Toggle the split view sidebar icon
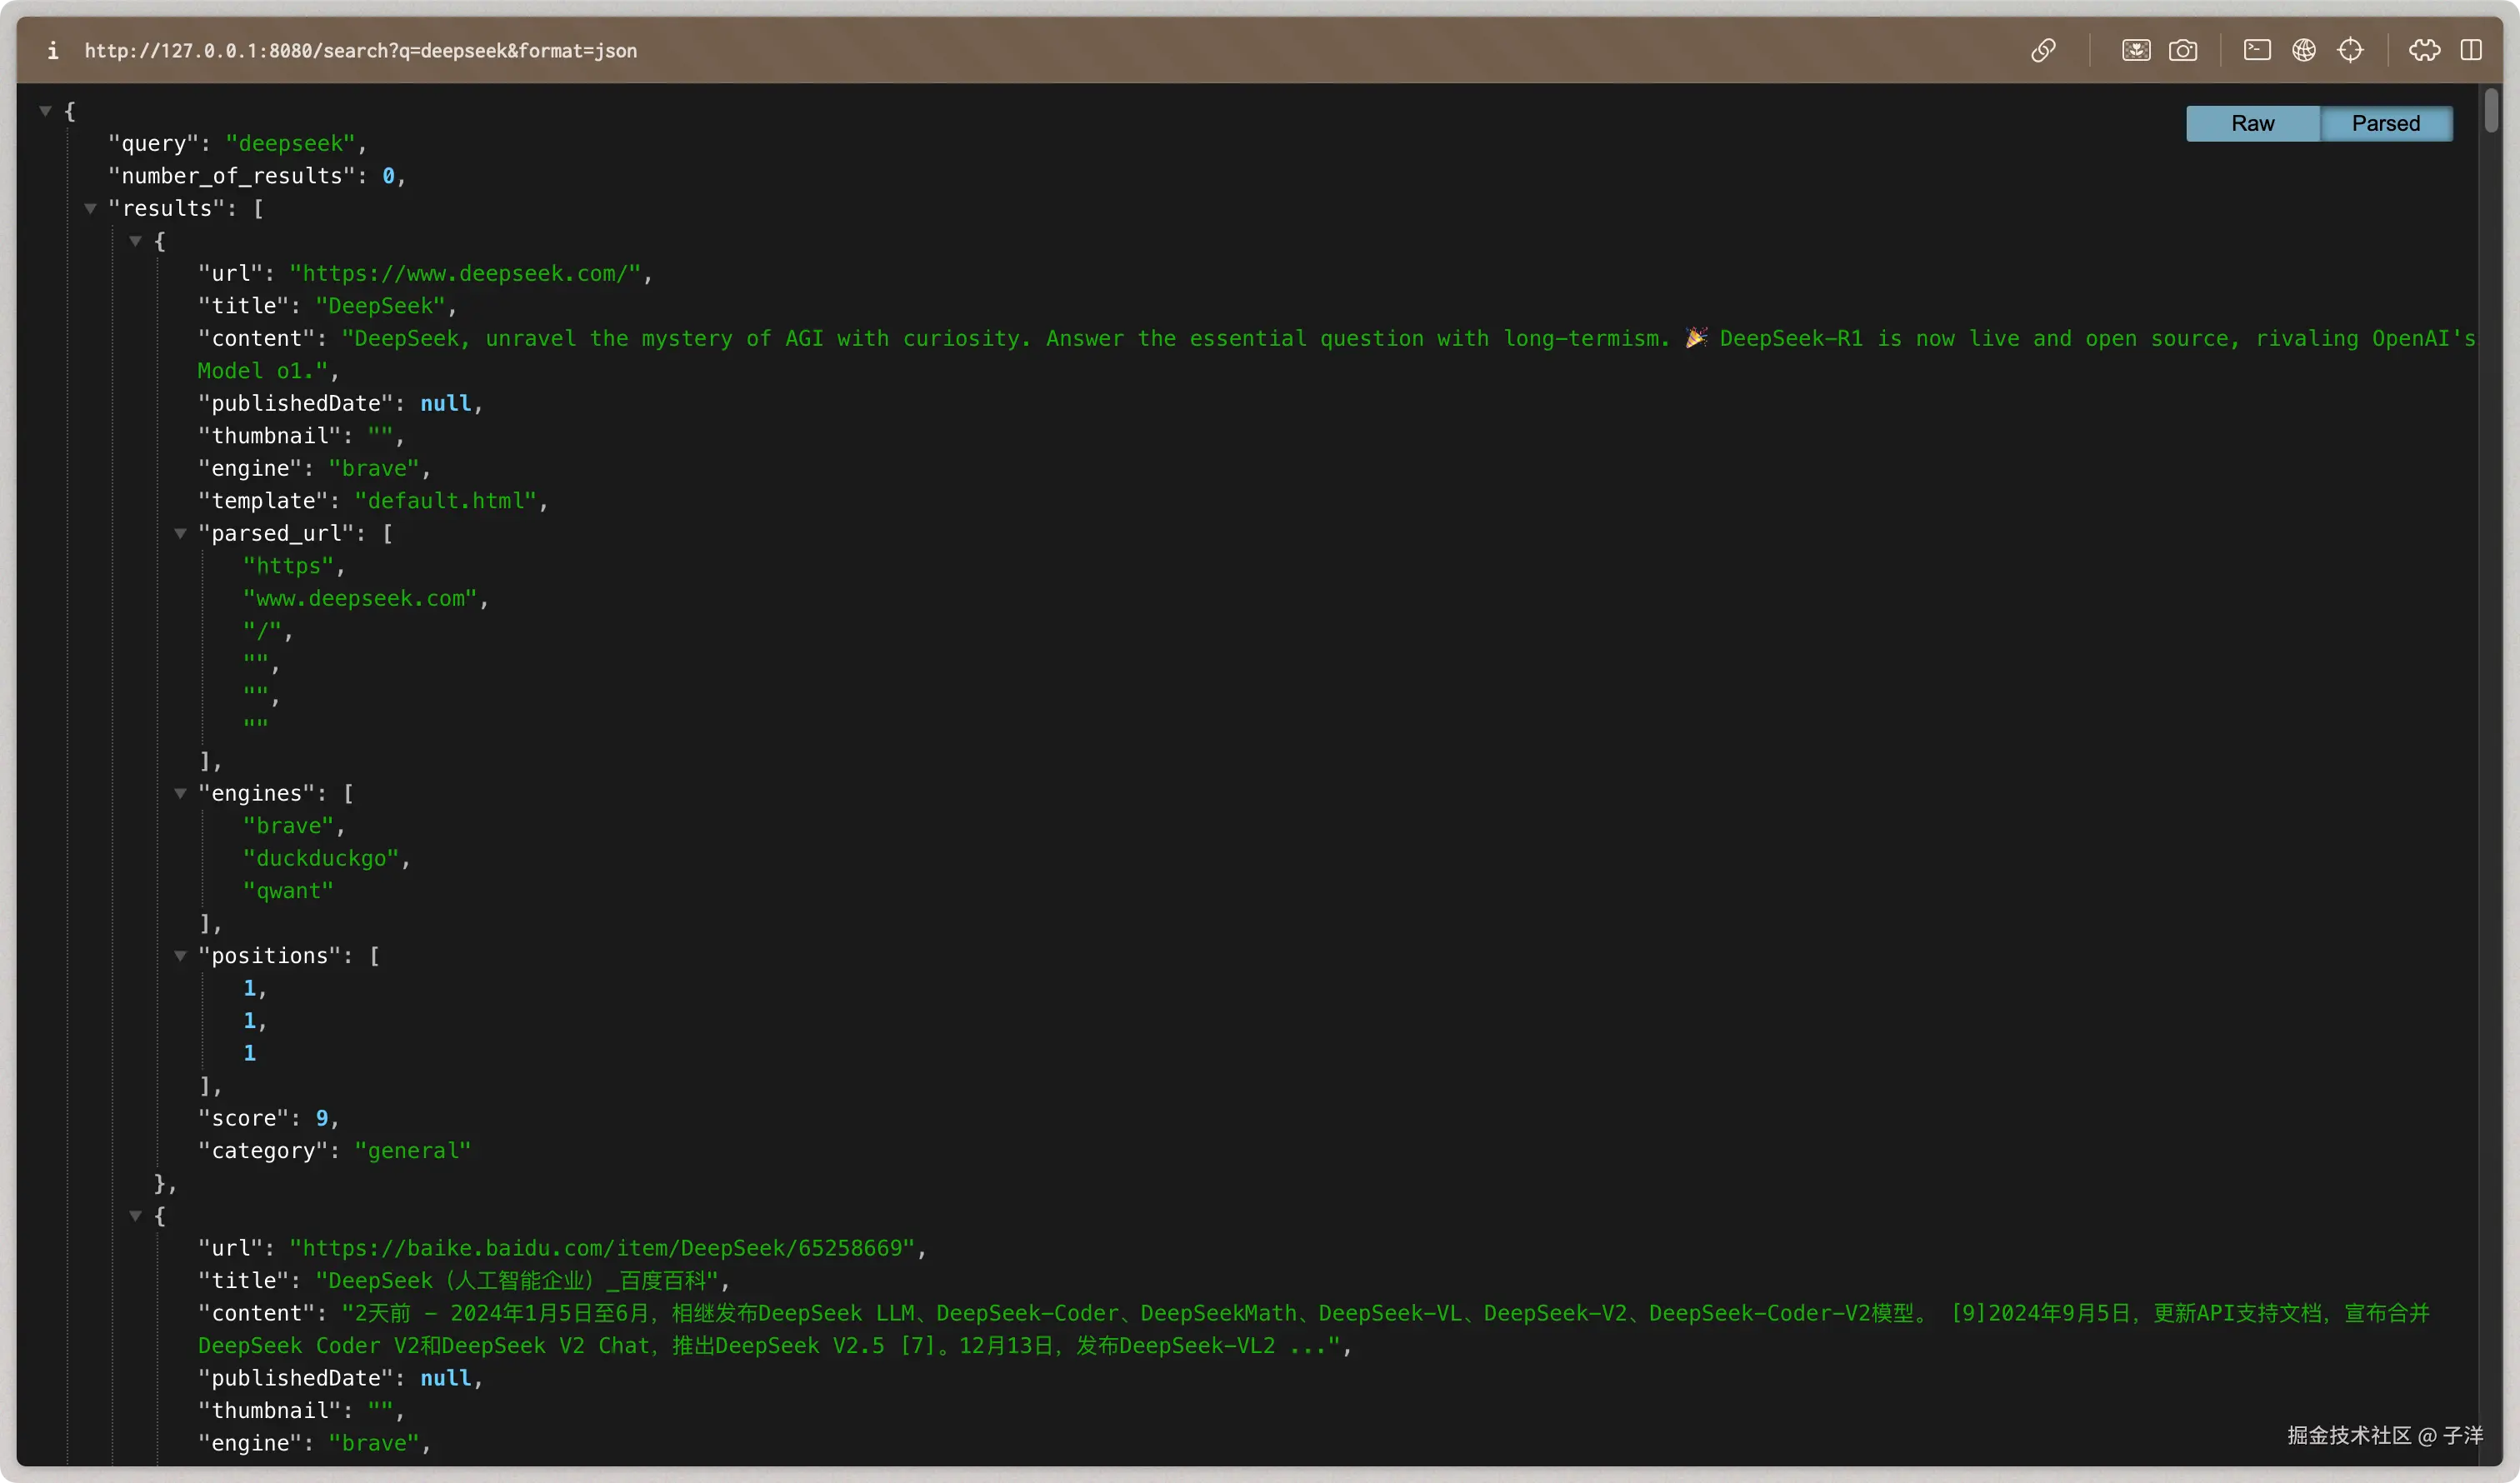The image size is (2520, 1483). click(2470, 50)
